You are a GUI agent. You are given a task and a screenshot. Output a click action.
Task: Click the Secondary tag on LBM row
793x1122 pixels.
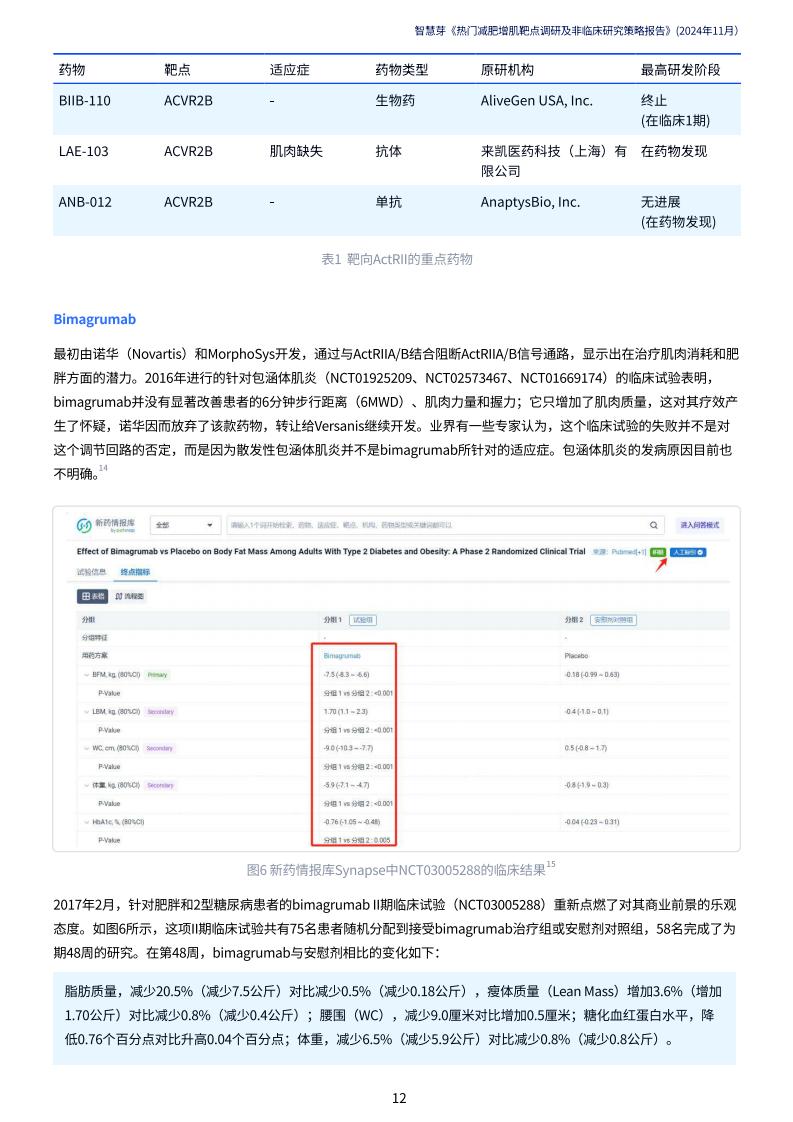(x=160, y=712)
